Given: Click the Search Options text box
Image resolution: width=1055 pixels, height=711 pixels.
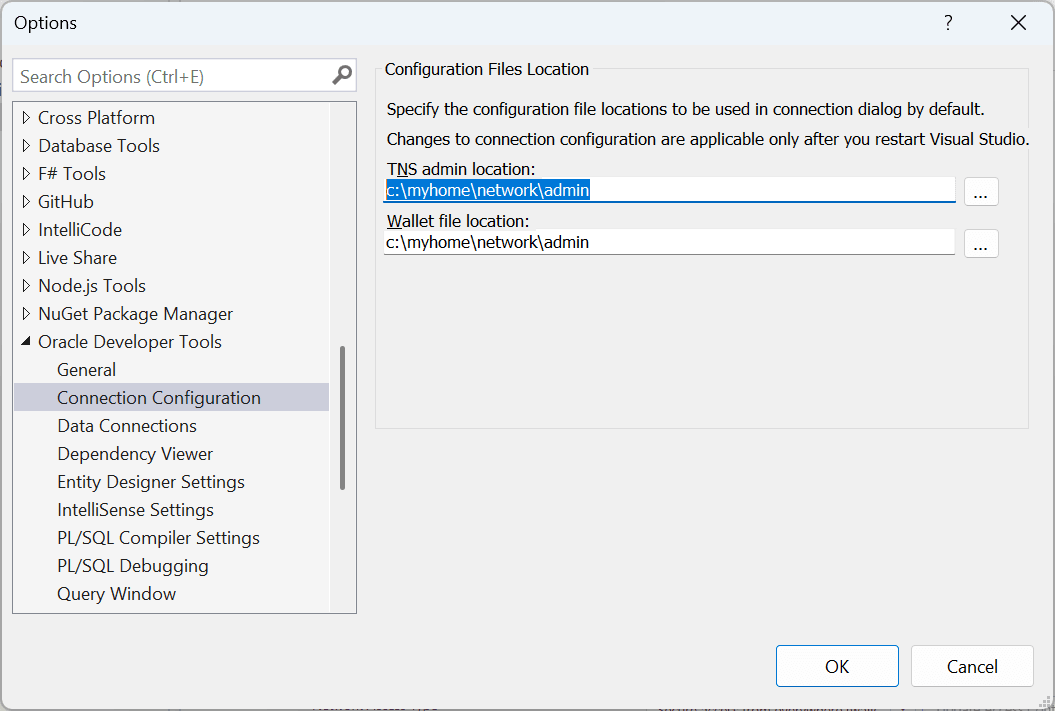Looking at the screenshot, I should [170, 75].
